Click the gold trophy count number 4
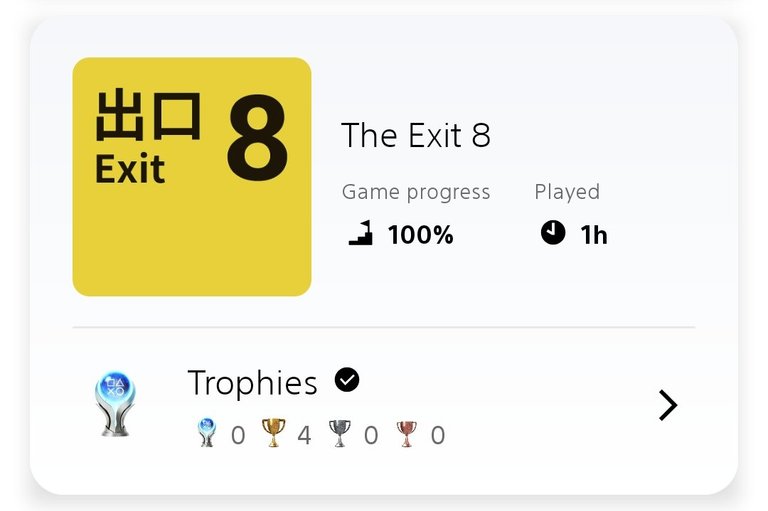 (x=304, y=435)
